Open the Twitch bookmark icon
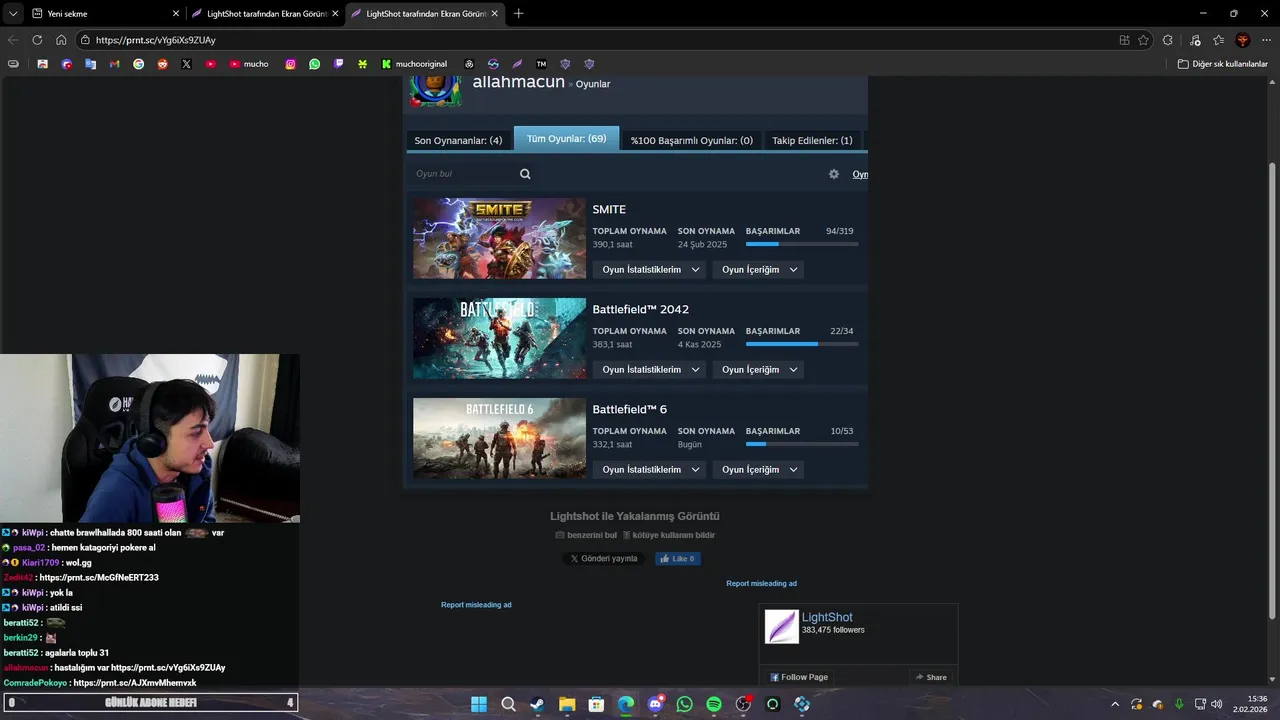 click(339, 64)
